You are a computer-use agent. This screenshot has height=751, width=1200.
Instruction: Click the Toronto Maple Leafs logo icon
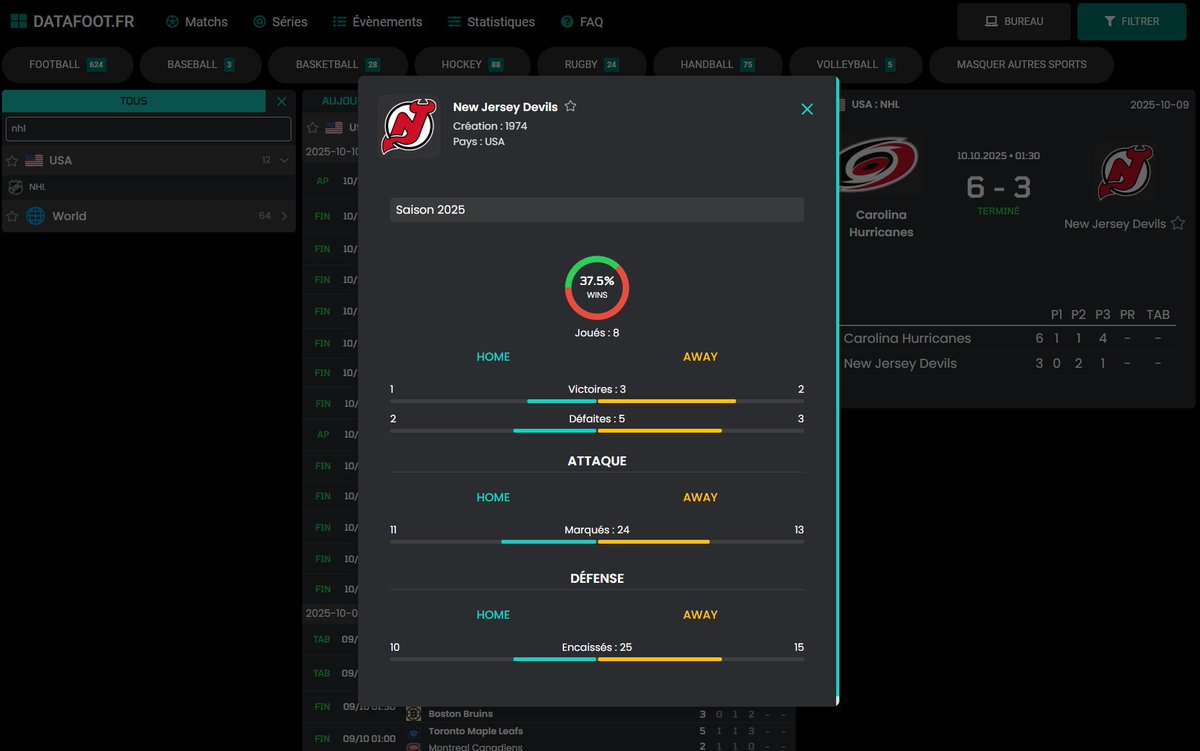click(x=414, y=731)
